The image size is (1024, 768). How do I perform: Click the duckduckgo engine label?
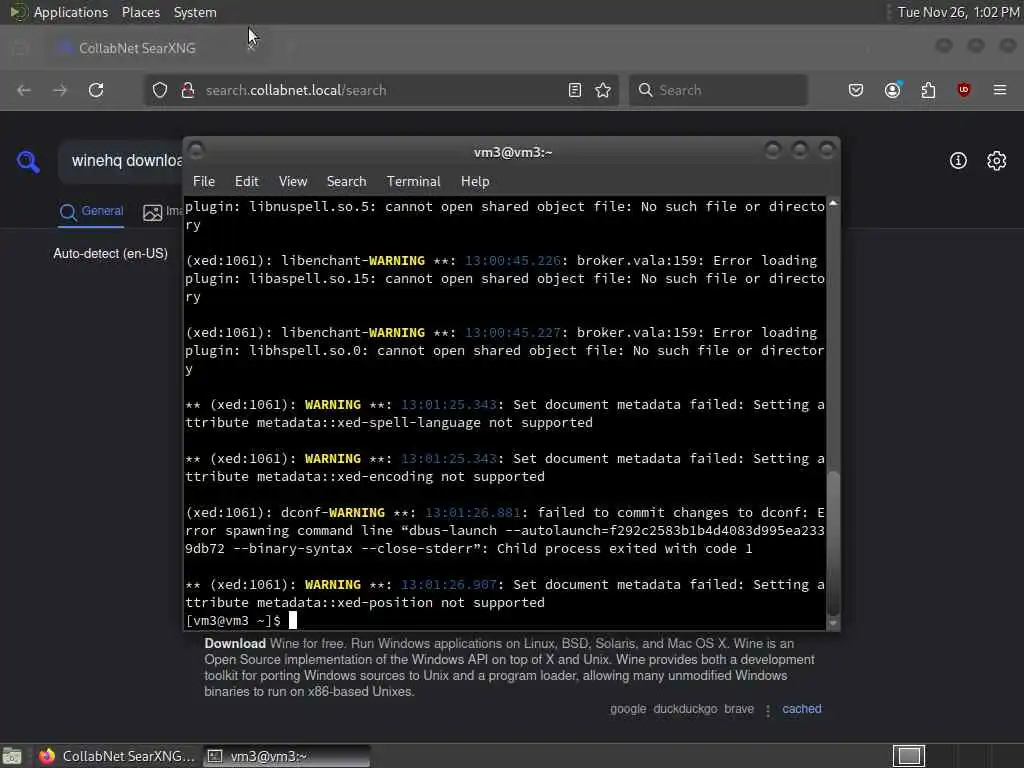(685, 709)
